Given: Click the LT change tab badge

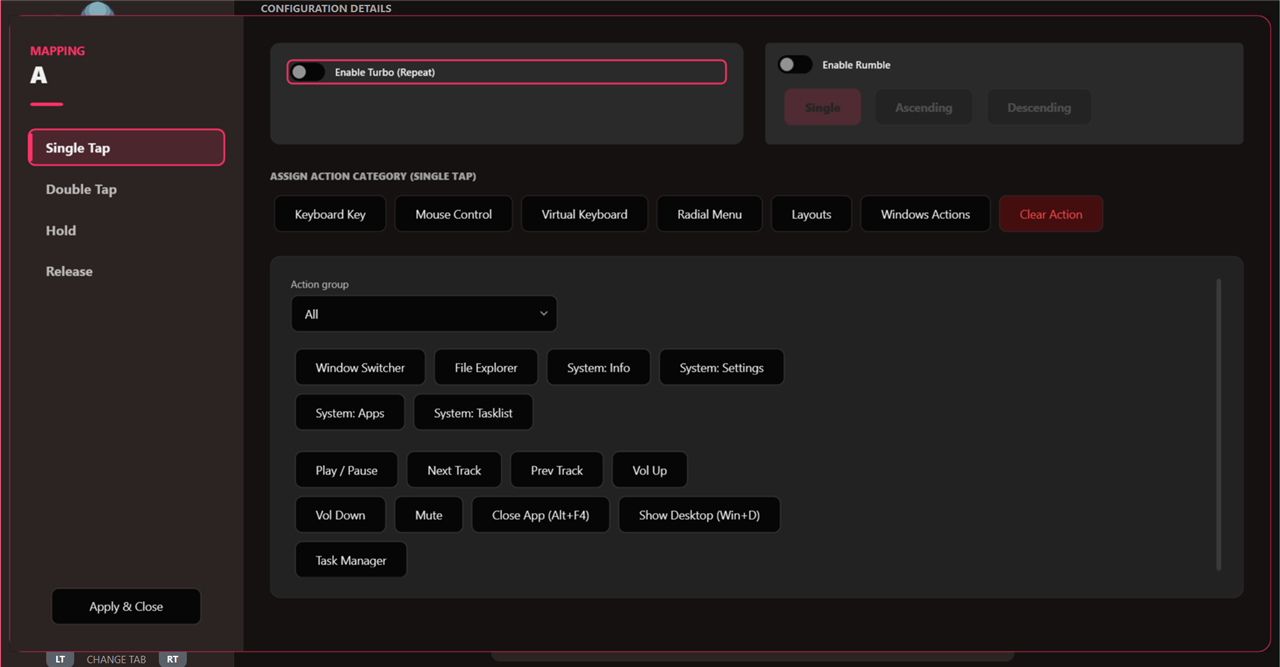Looking at the screenshot, I should (60, 659).
